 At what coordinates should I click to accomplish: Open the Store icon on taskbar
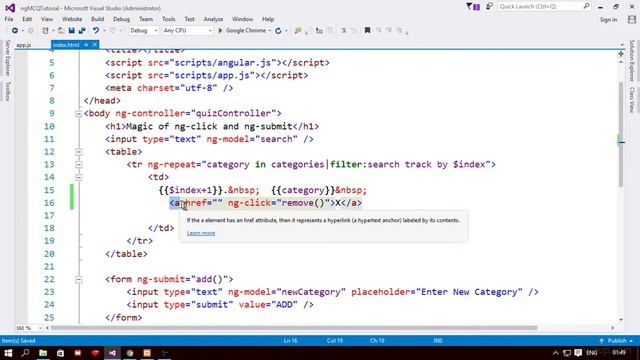(x=60, y=353)
